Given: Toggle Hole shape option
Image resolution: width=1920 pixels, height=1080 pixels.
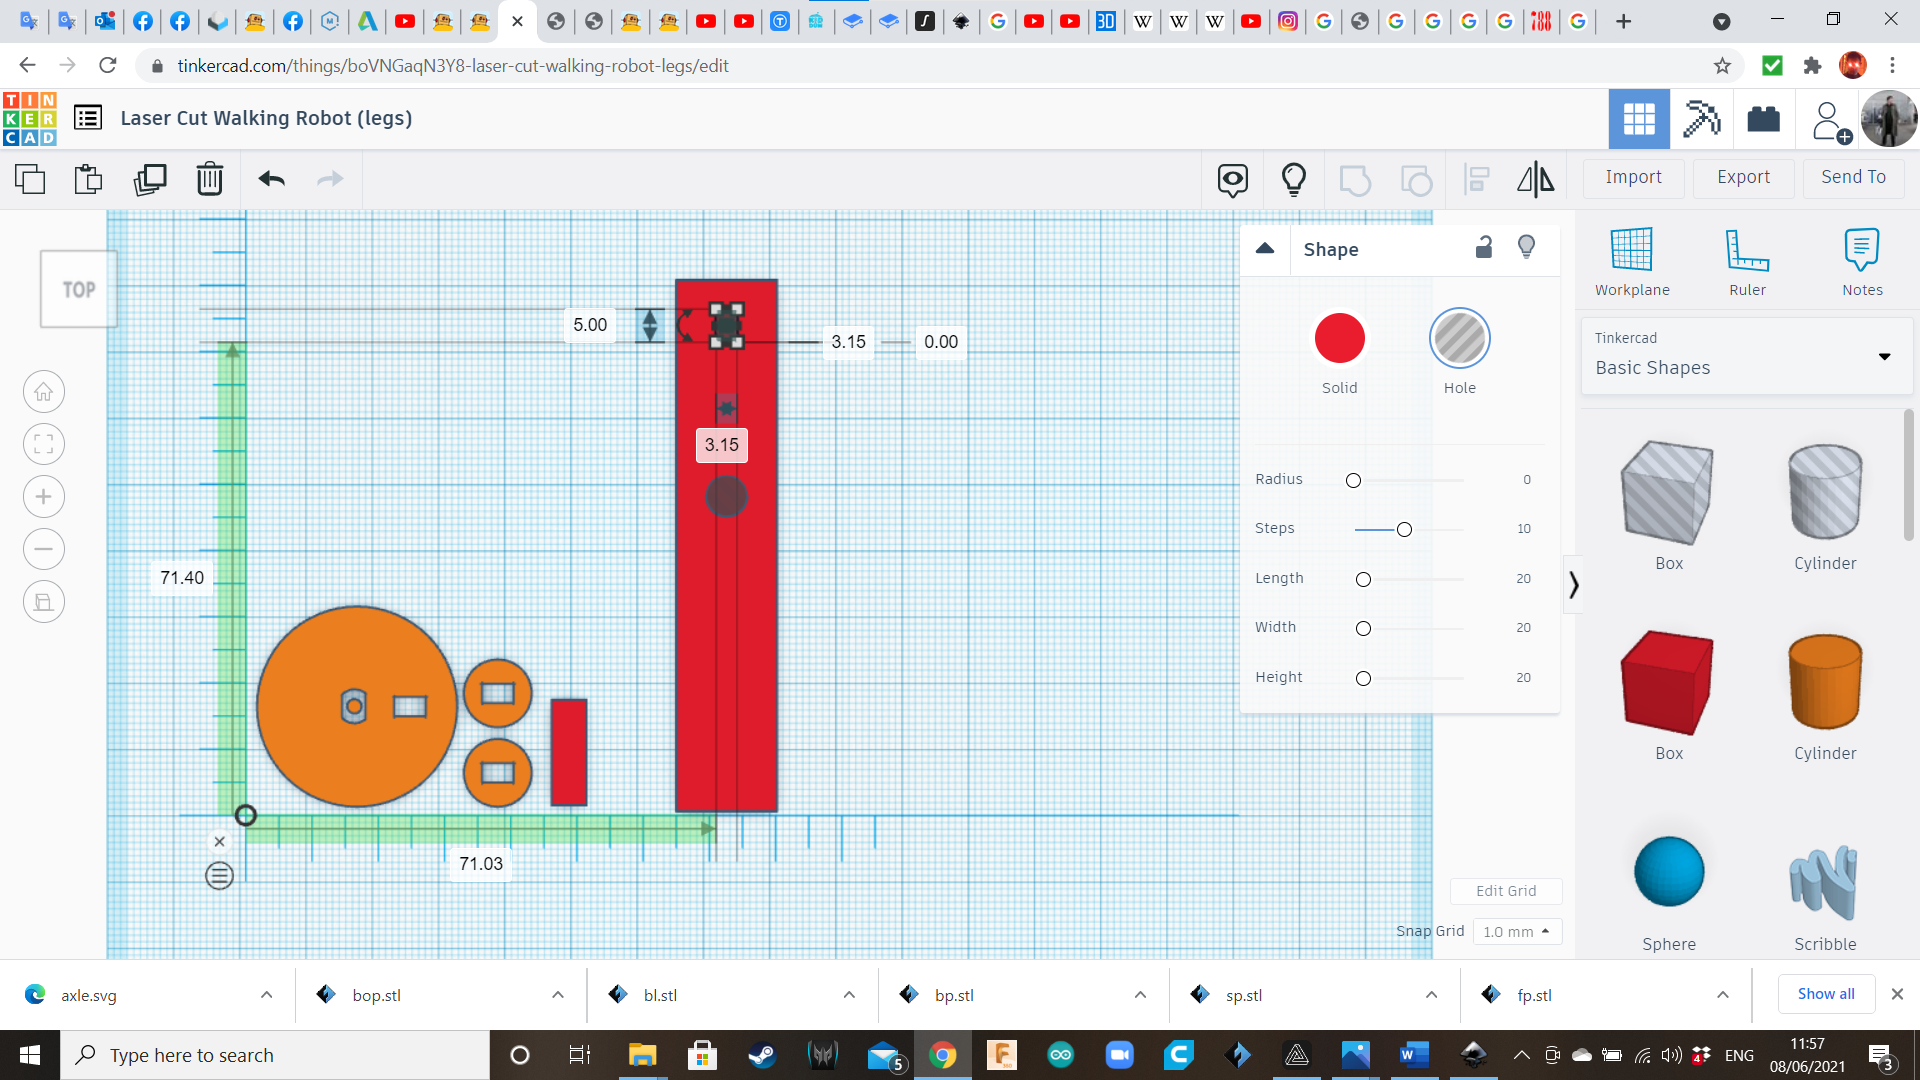Looking at the screenshot, I should (1460, 339).
